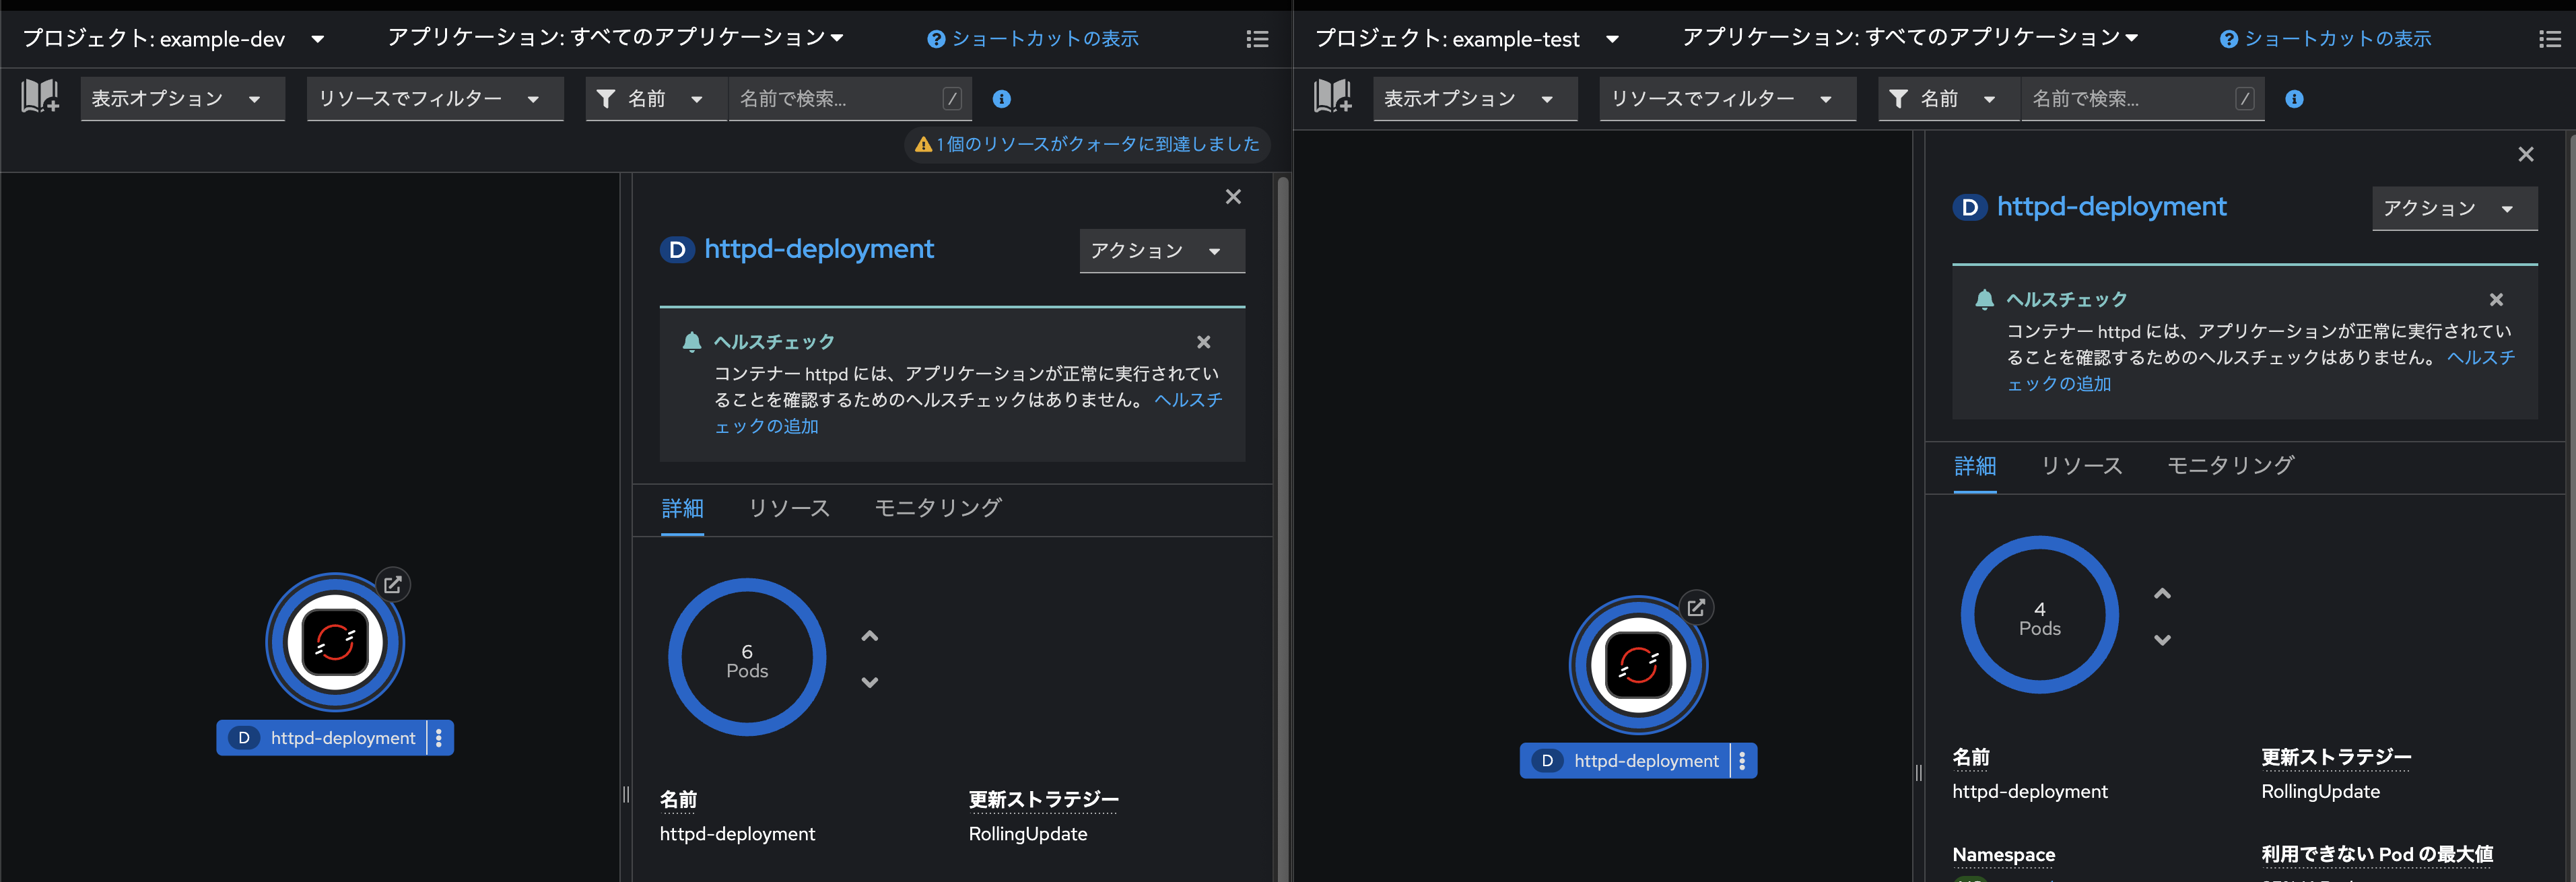
Task: Click quota warning about resource reaching limit
Action: (x=1087, y=144)
